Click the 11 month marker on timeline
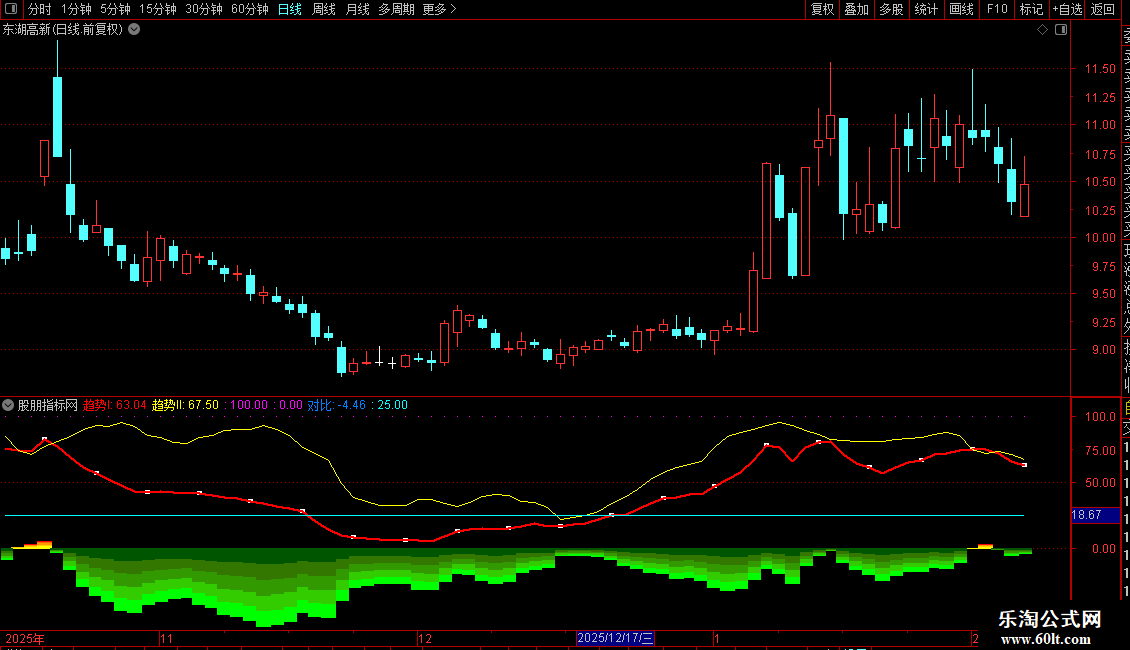 click(x=166, y=638)
